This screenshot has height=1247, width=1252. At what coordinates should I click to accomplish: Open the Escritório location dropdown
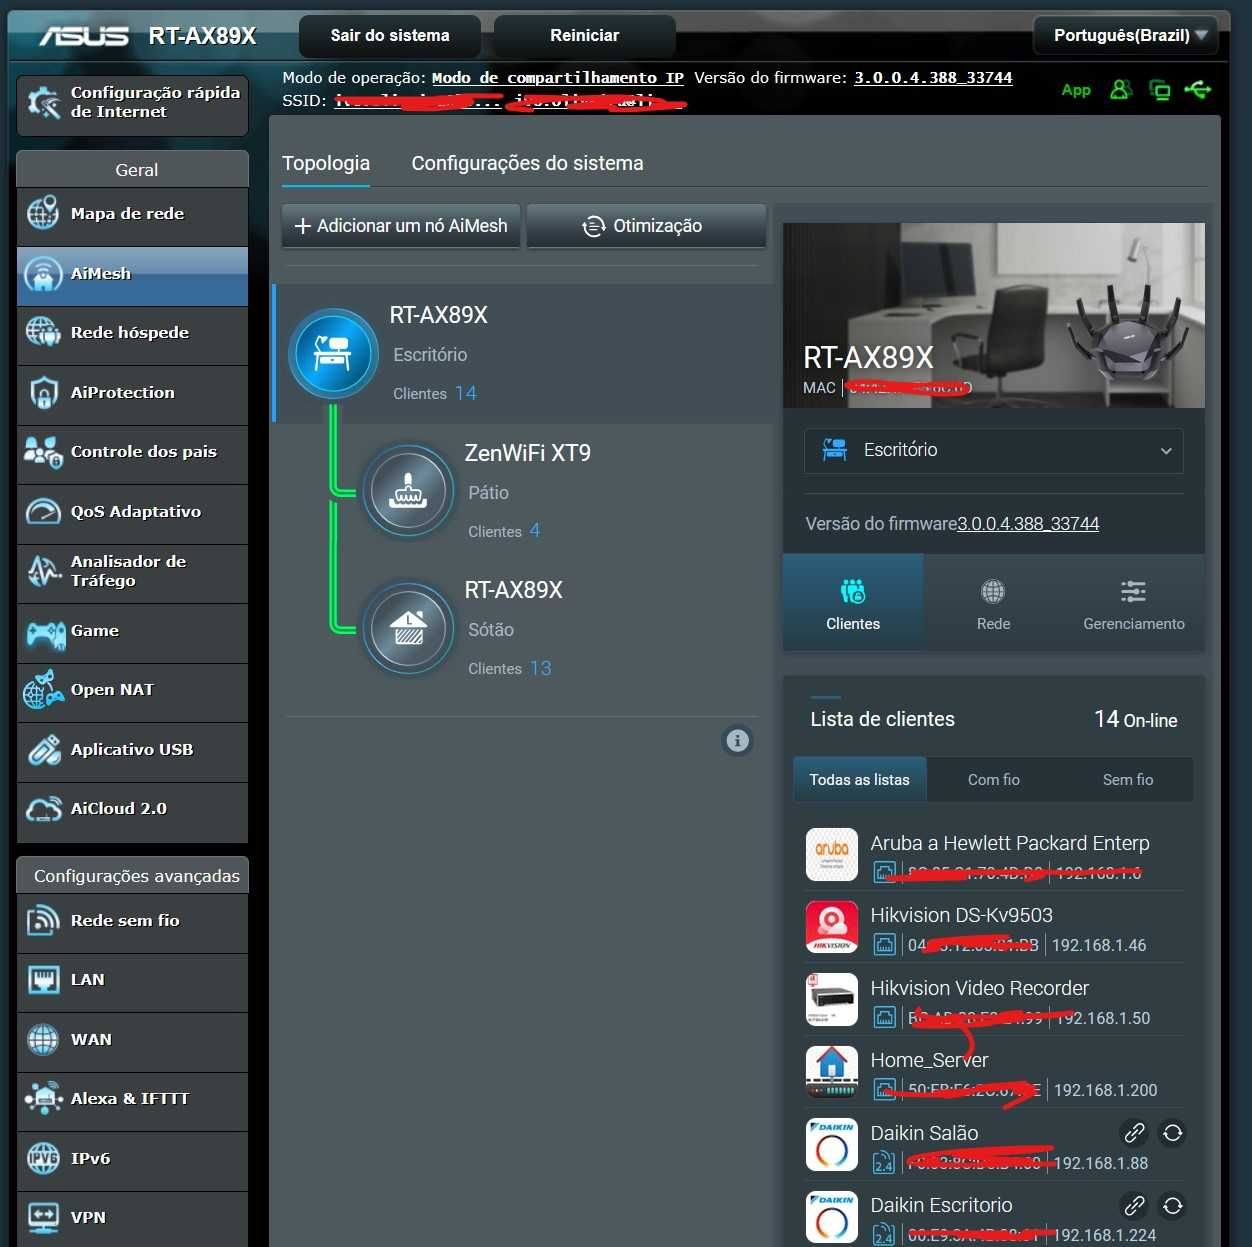click(x=994, y=451)
